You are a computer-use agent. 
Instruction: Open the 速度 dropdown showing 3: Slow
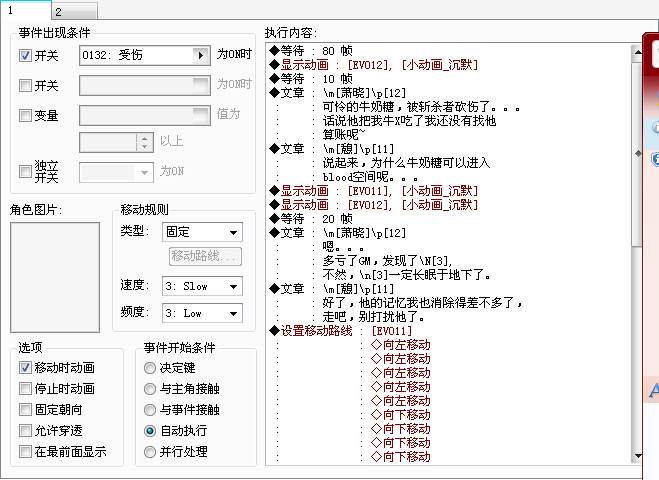(202, 287)
